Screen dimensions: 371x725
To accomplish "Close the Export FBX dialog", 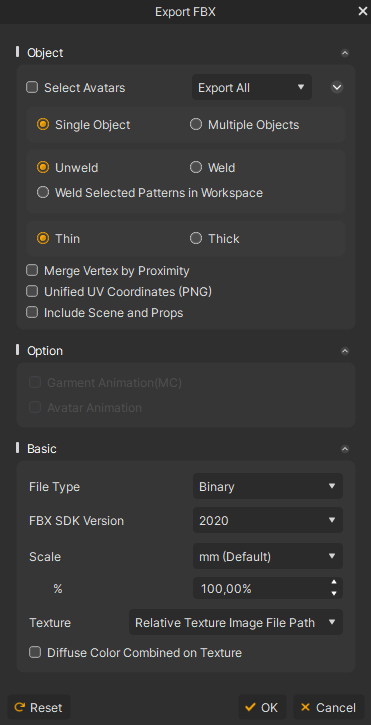I will click(363, 11).
